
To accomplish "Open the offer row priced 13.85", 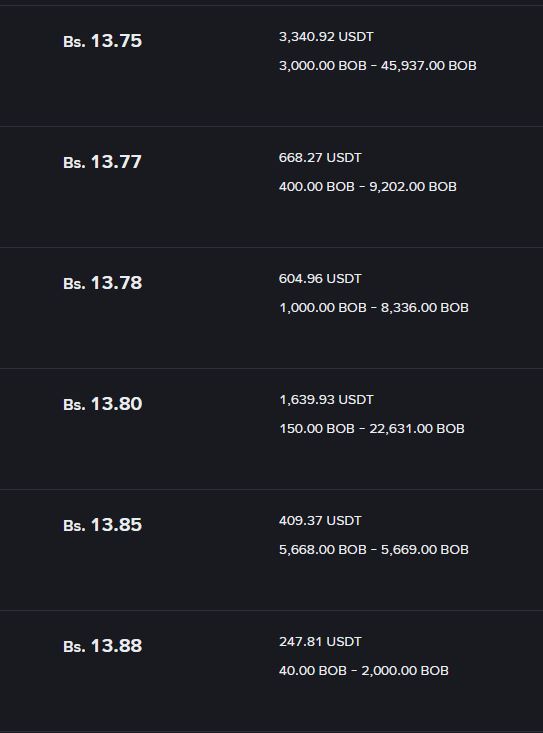I will coord(272,550).
